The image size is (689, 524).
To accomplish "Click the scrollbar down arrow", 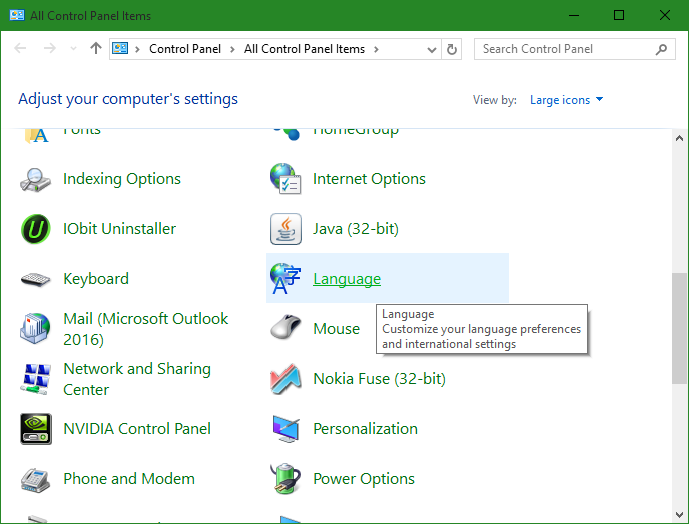I will click(679, 515).
